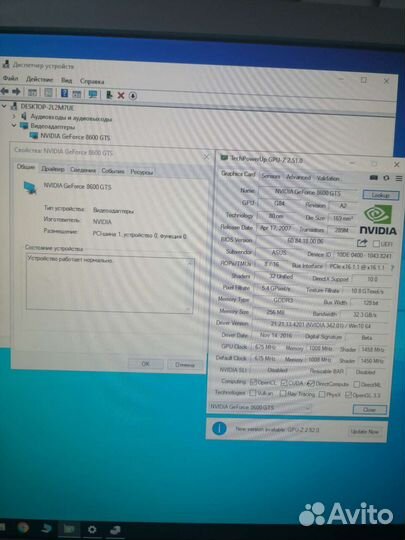Screen dimensions: 405x540
Task: Toggle the console tree icon in Device Manager toolbar
Action: point(32,92)
